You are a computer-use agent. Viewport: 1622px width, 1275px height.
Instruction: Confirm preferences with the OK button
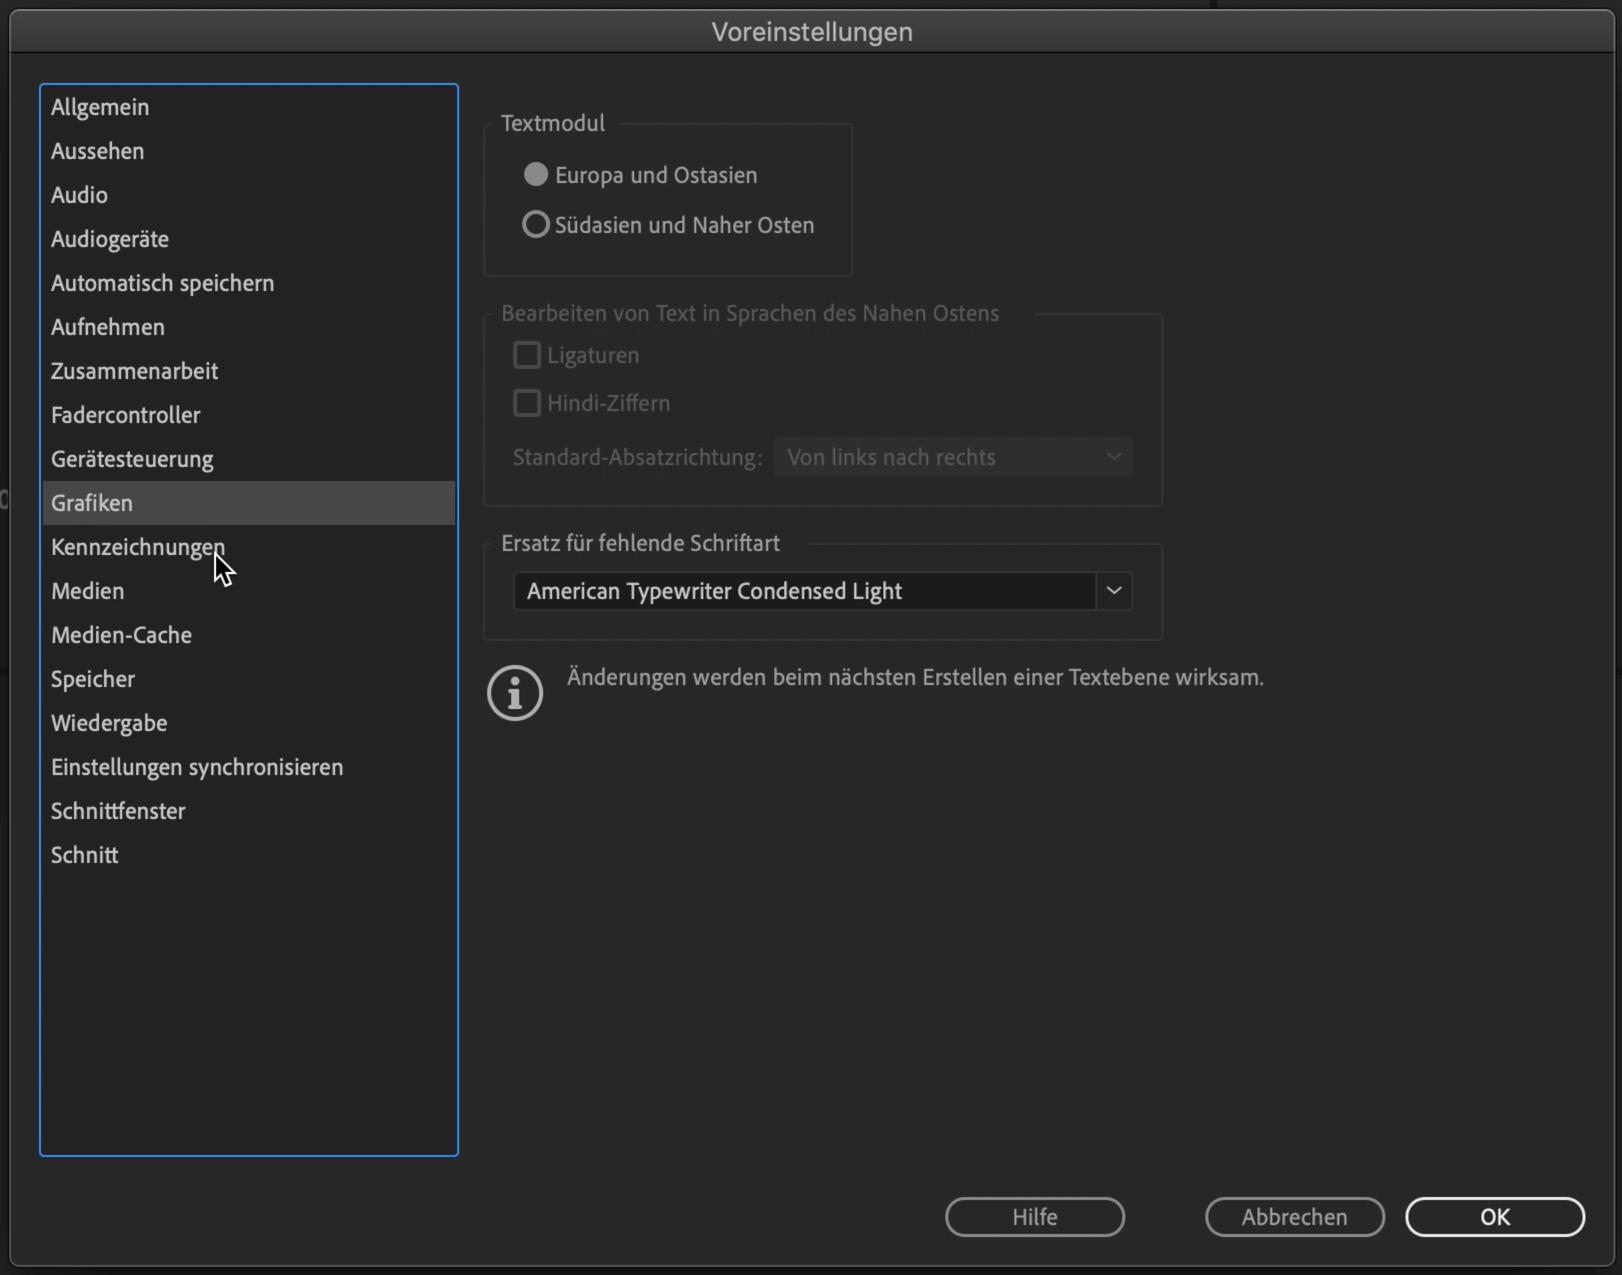pos(1494,1217)
